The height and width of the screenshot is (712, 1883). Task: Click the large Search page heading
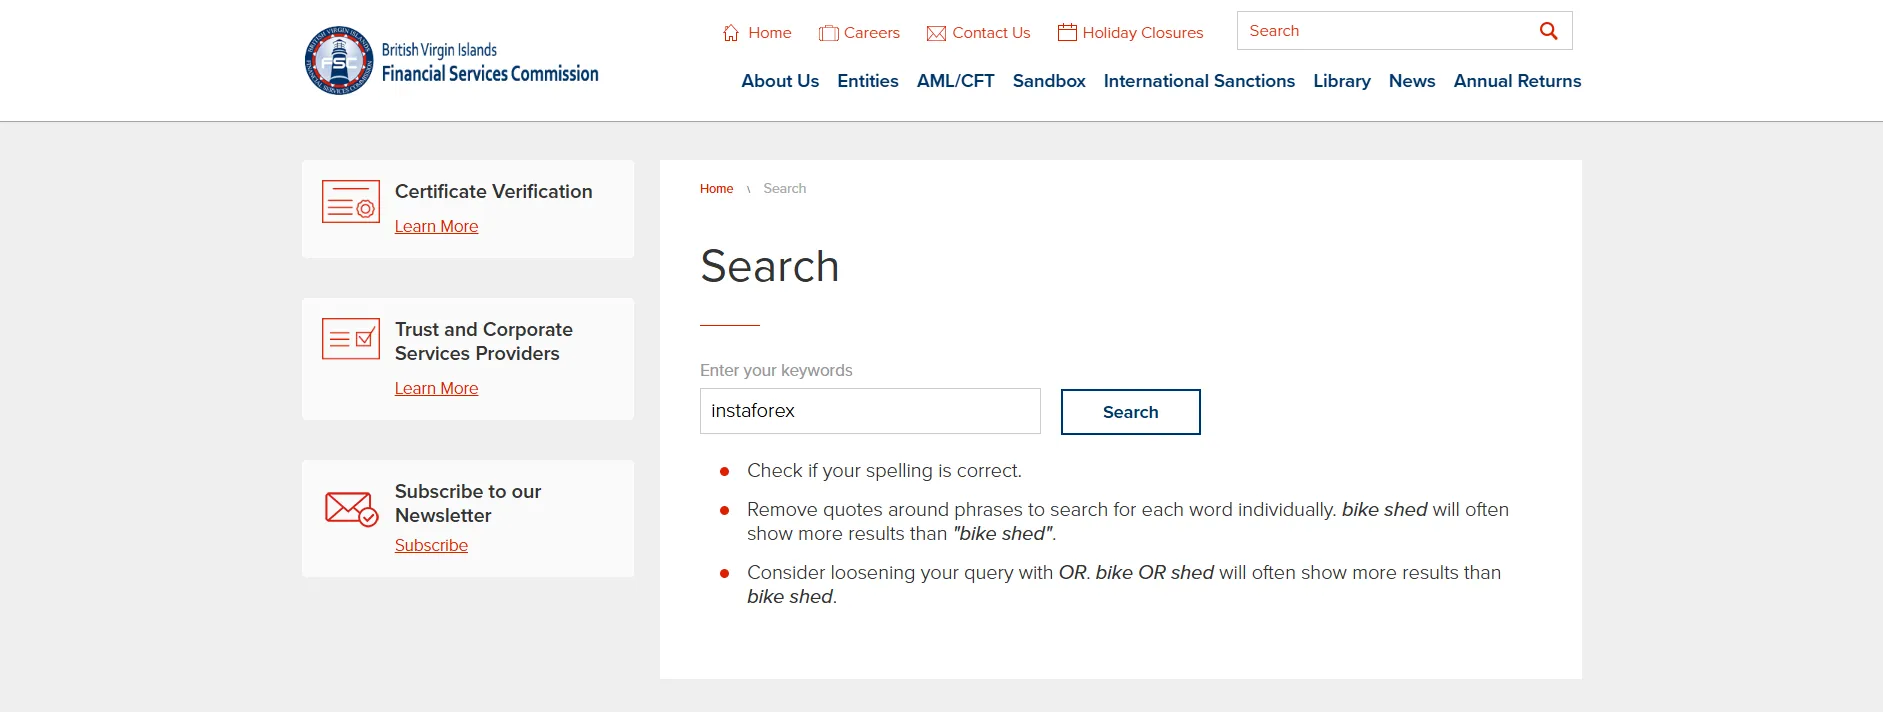(770, 266)
